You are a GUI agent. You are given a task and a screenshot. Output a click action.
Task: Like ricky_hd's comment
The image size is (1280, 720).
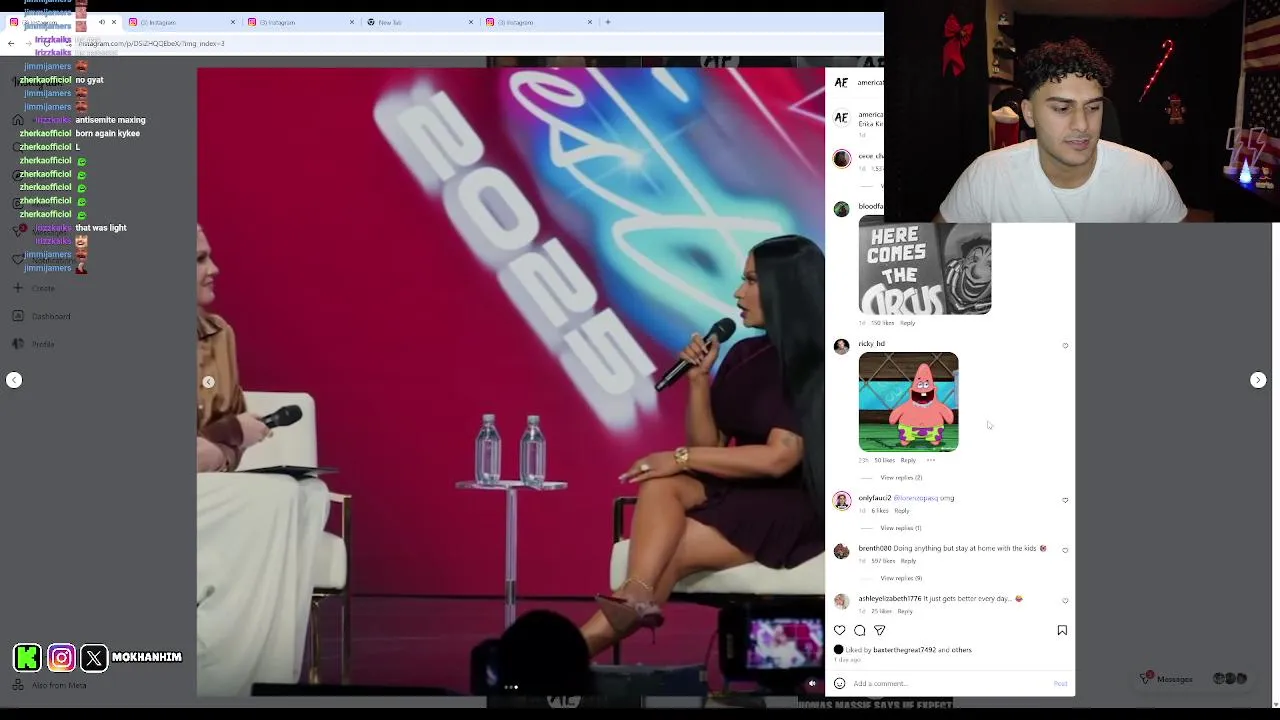(x=1065, y=346)
